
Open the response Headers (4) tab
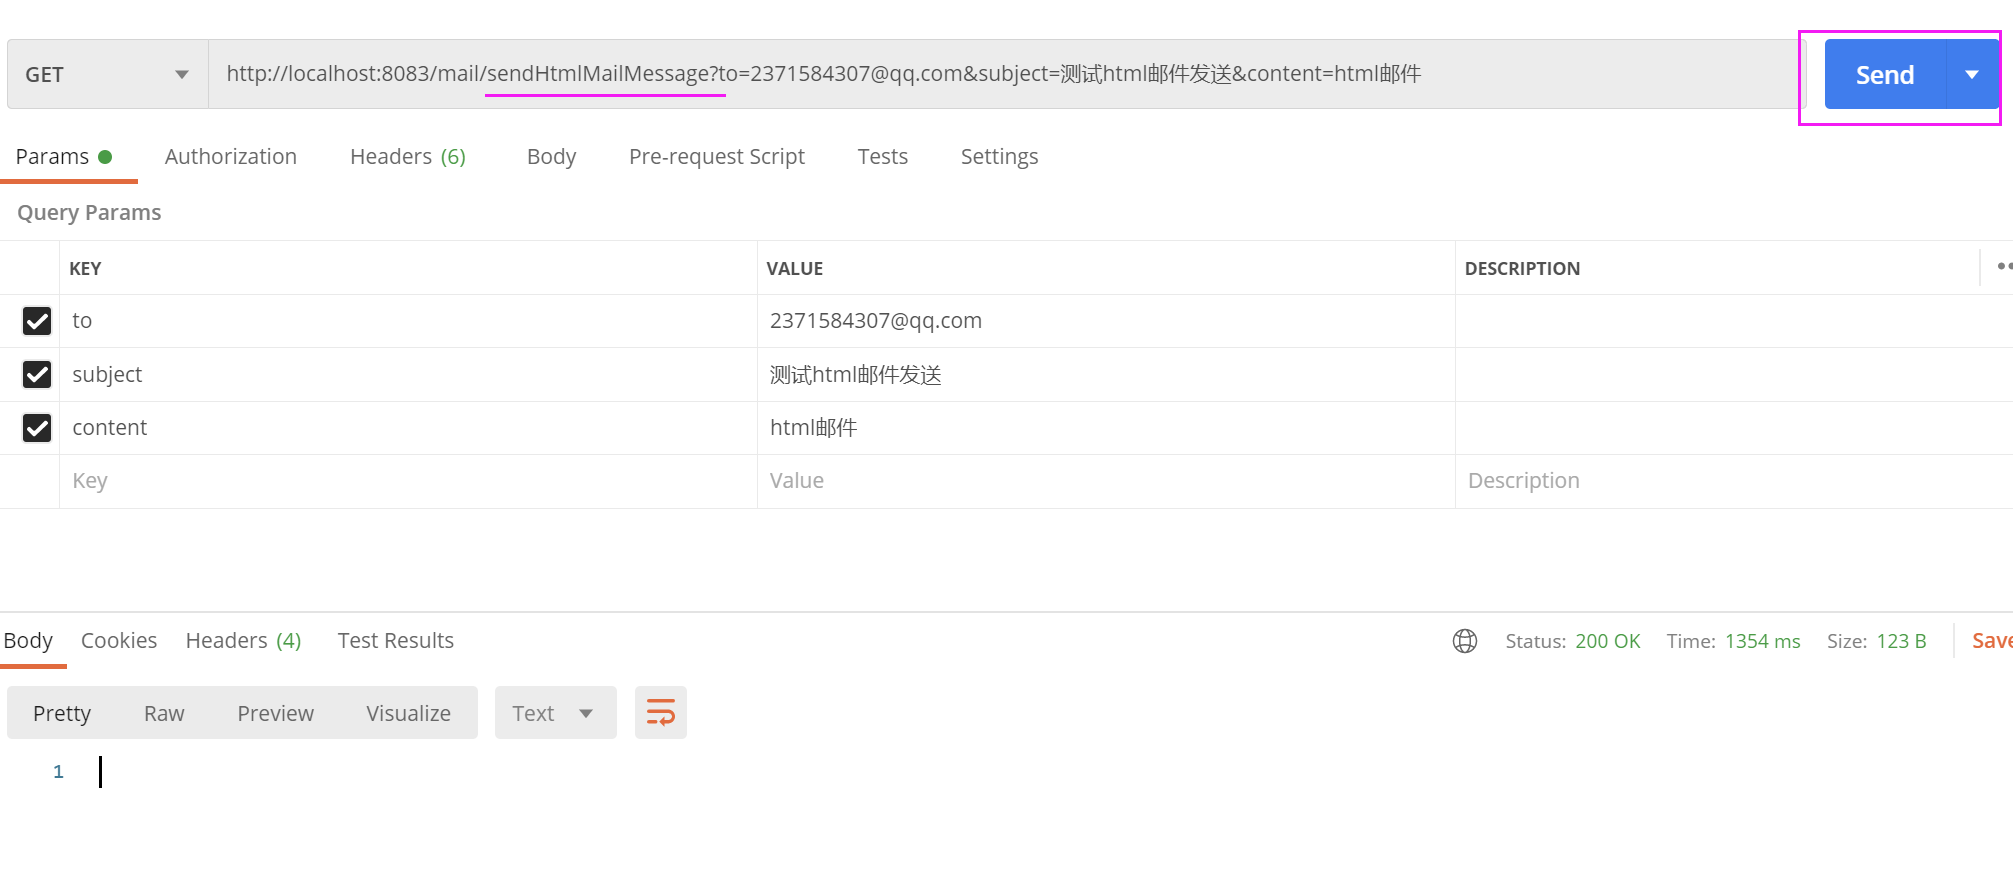(243, 641)
